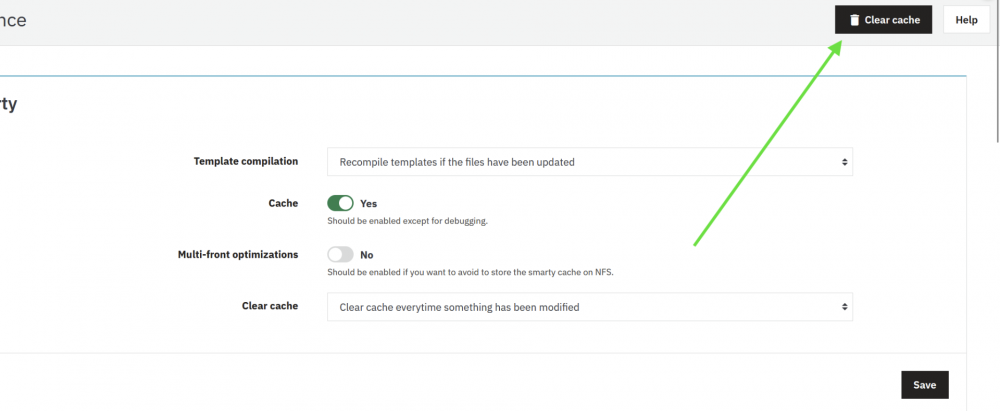This screenshot has width=1000, height=411.
Task: Click the Smarty section heading
Action: coord(8,104)
